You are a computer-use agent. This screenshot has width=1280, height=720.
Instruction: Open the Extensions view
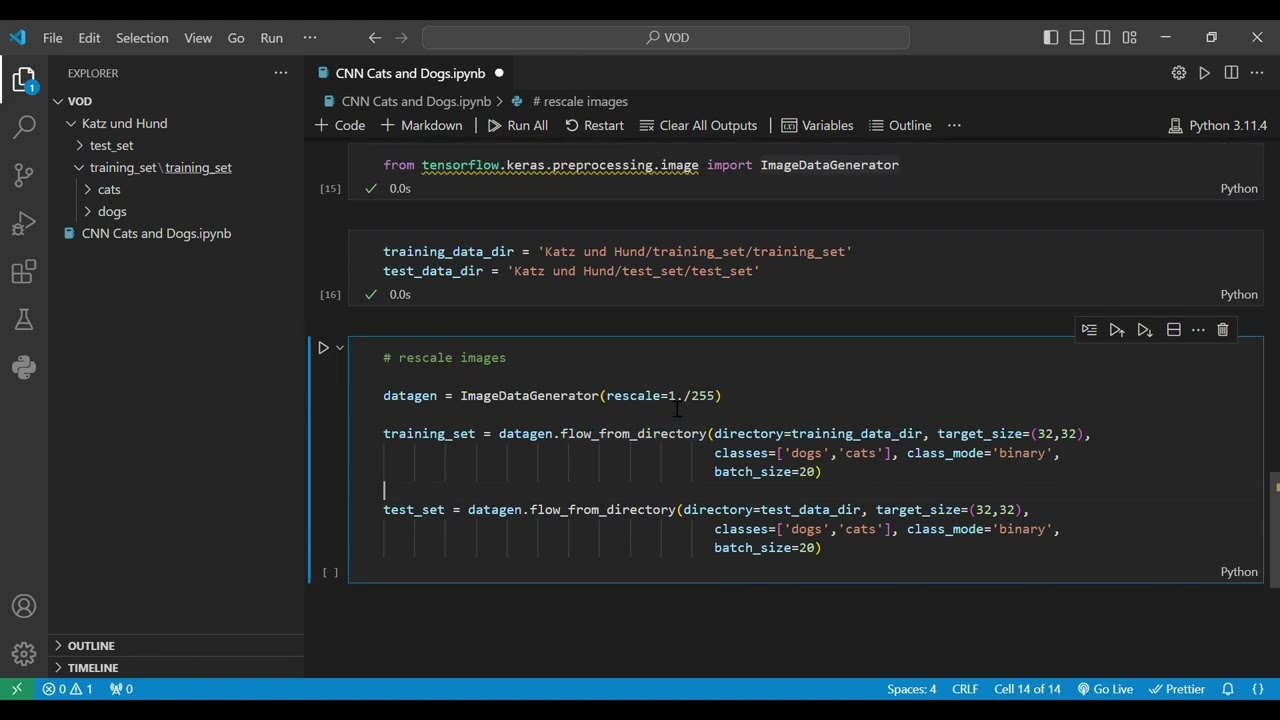[24, 272]
